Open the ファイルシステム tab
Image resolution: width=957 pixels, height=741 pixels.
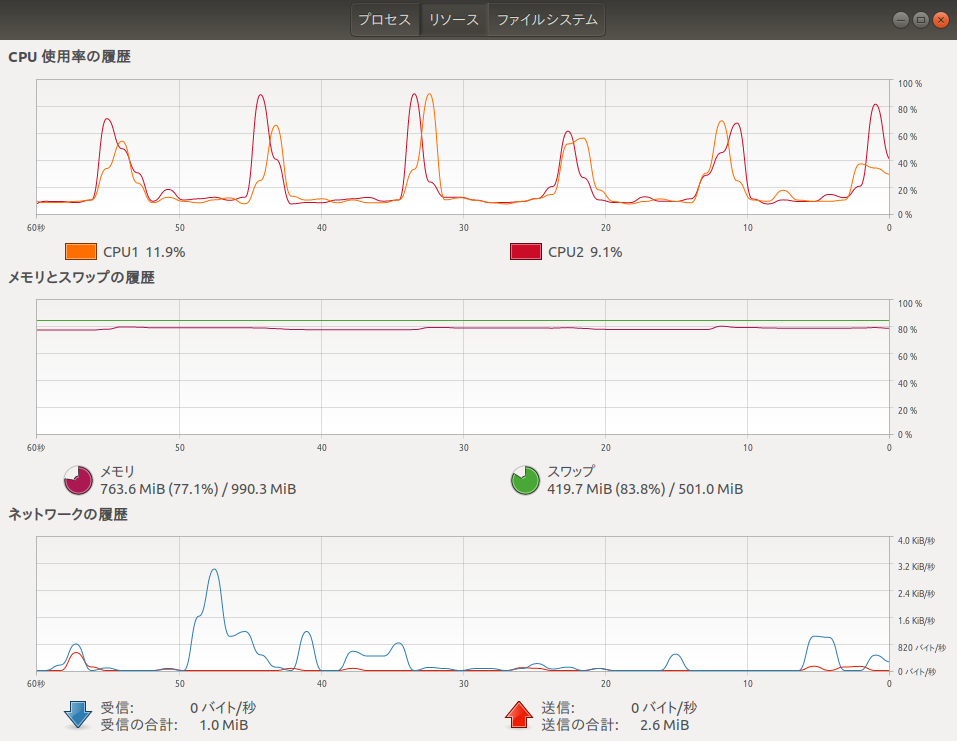pos(546,20)
